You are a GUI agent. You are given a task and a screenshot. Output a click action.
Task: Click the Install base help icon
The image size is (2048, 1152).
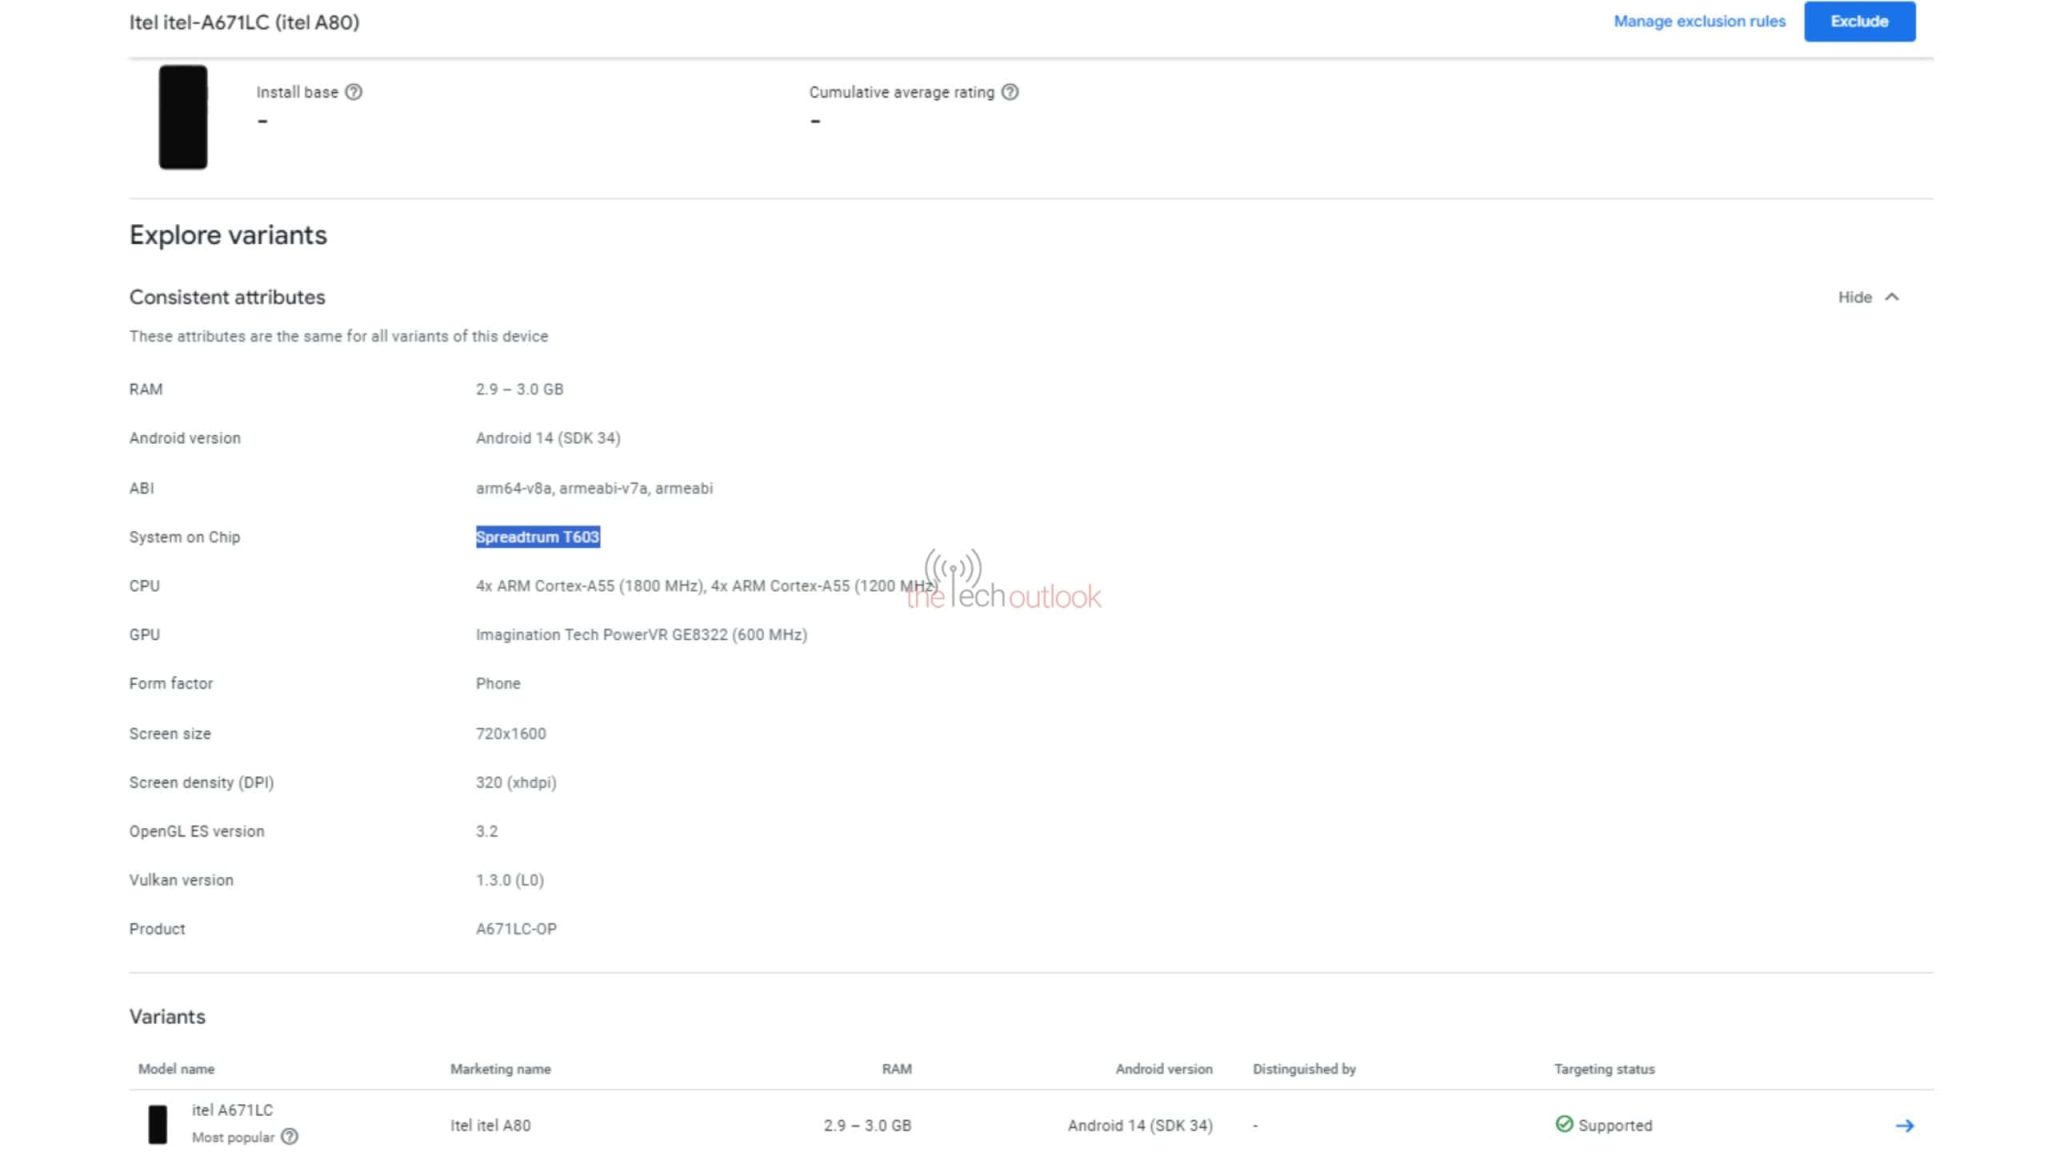click(x=353, y=92)
